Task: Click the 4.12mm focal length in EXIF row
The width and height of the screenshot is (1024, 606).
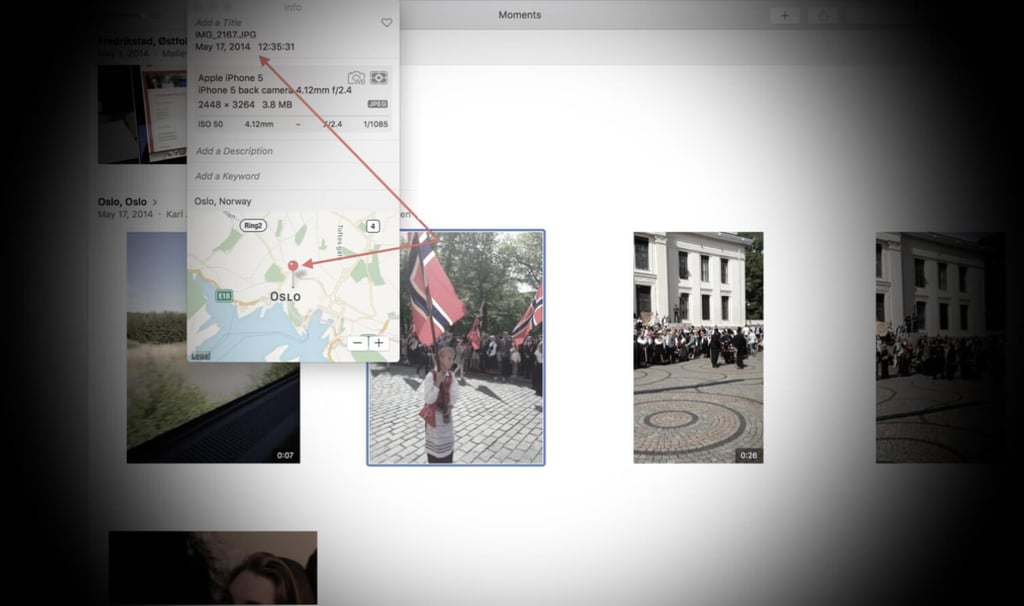Action: 259,124
